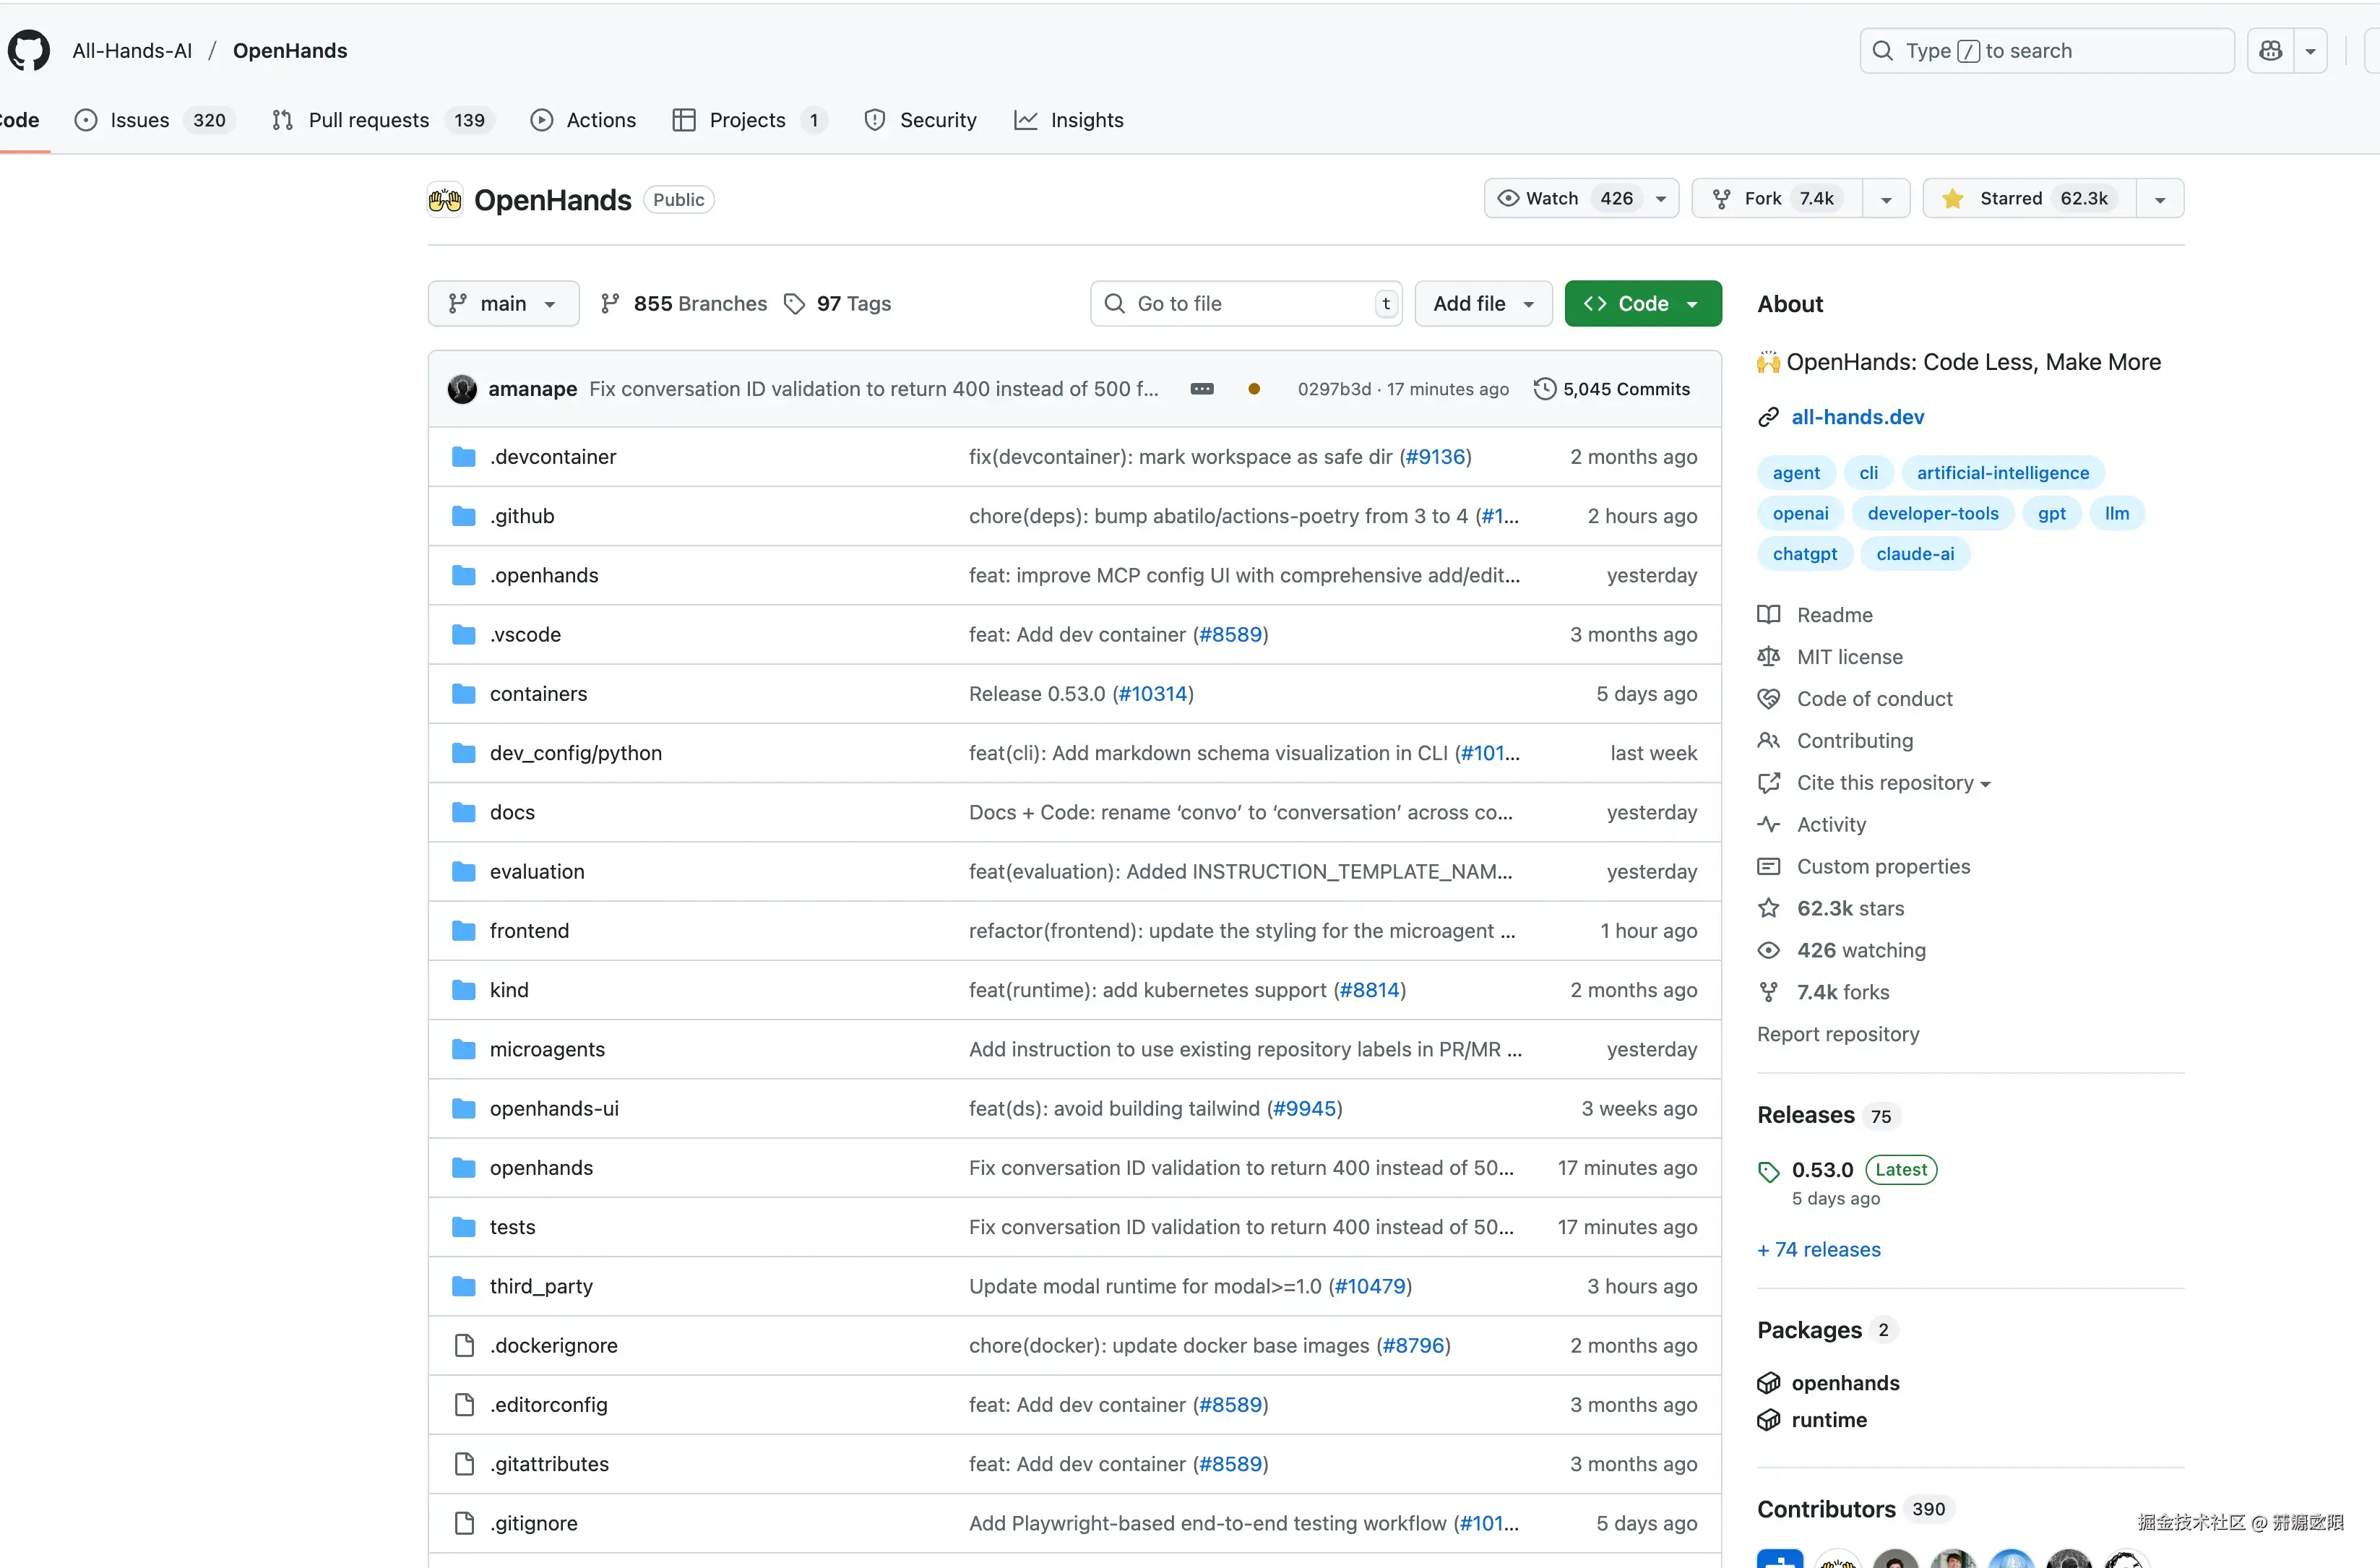Switch to the Pull requests tab
Screen dimensions: 2380x1568
click(368, 120)
